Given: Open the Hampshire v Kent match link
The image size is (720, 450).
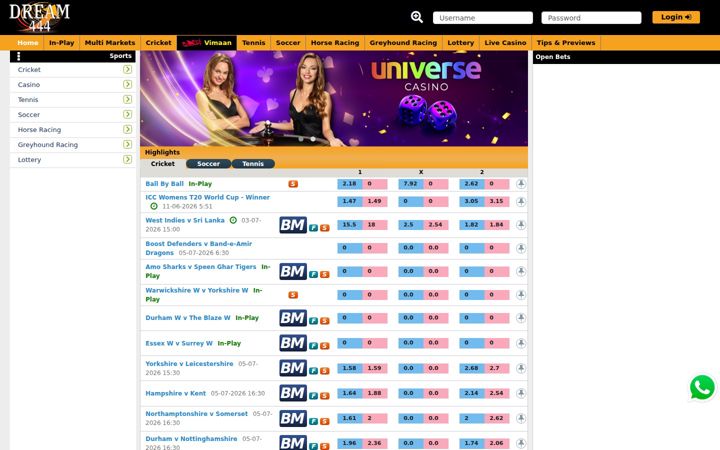Looking at the screenshot, I should 175,394.
